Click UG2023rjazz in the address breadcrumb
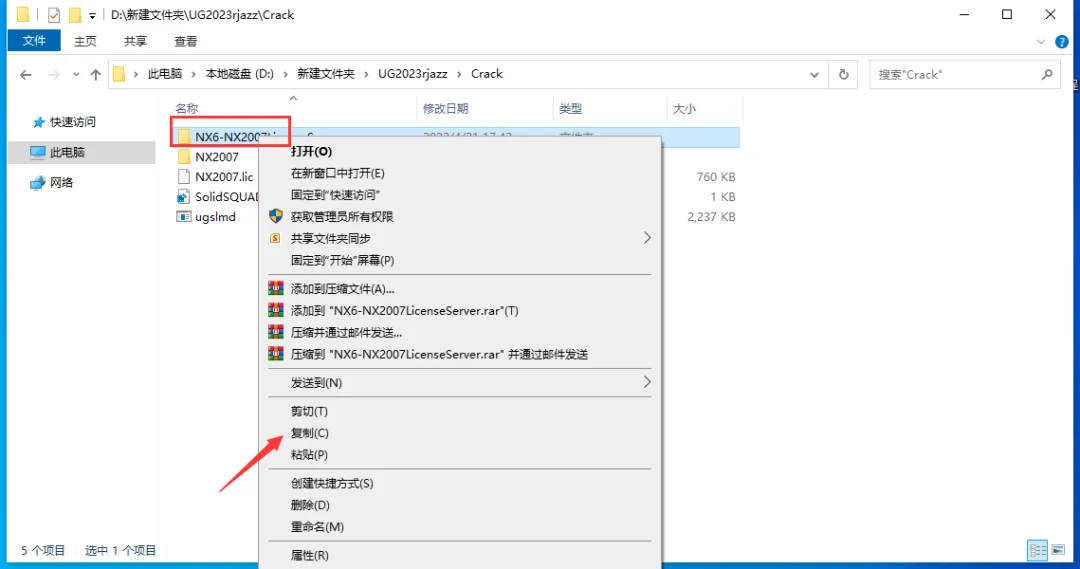Screen dimensions: 1080x569 [x=413, y=74]
